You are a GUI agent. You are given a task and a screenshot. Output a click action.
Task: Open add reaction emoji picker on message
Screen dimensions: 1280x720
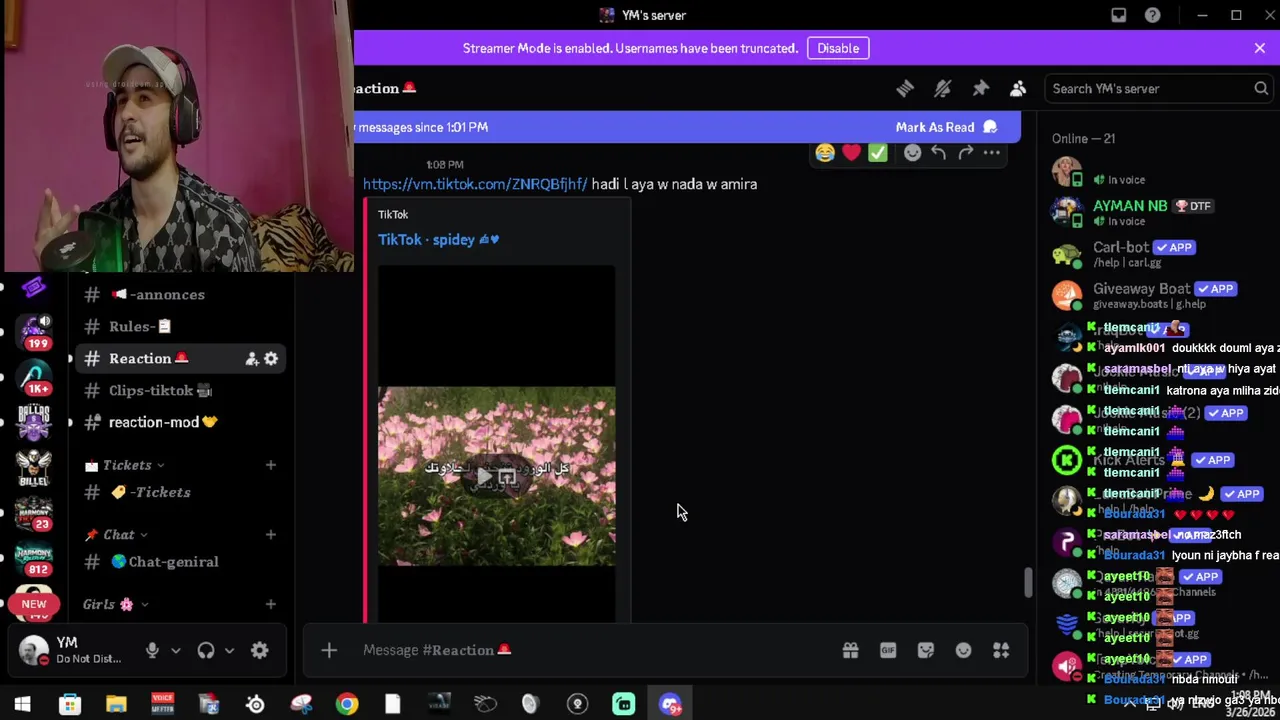[912, 152]
